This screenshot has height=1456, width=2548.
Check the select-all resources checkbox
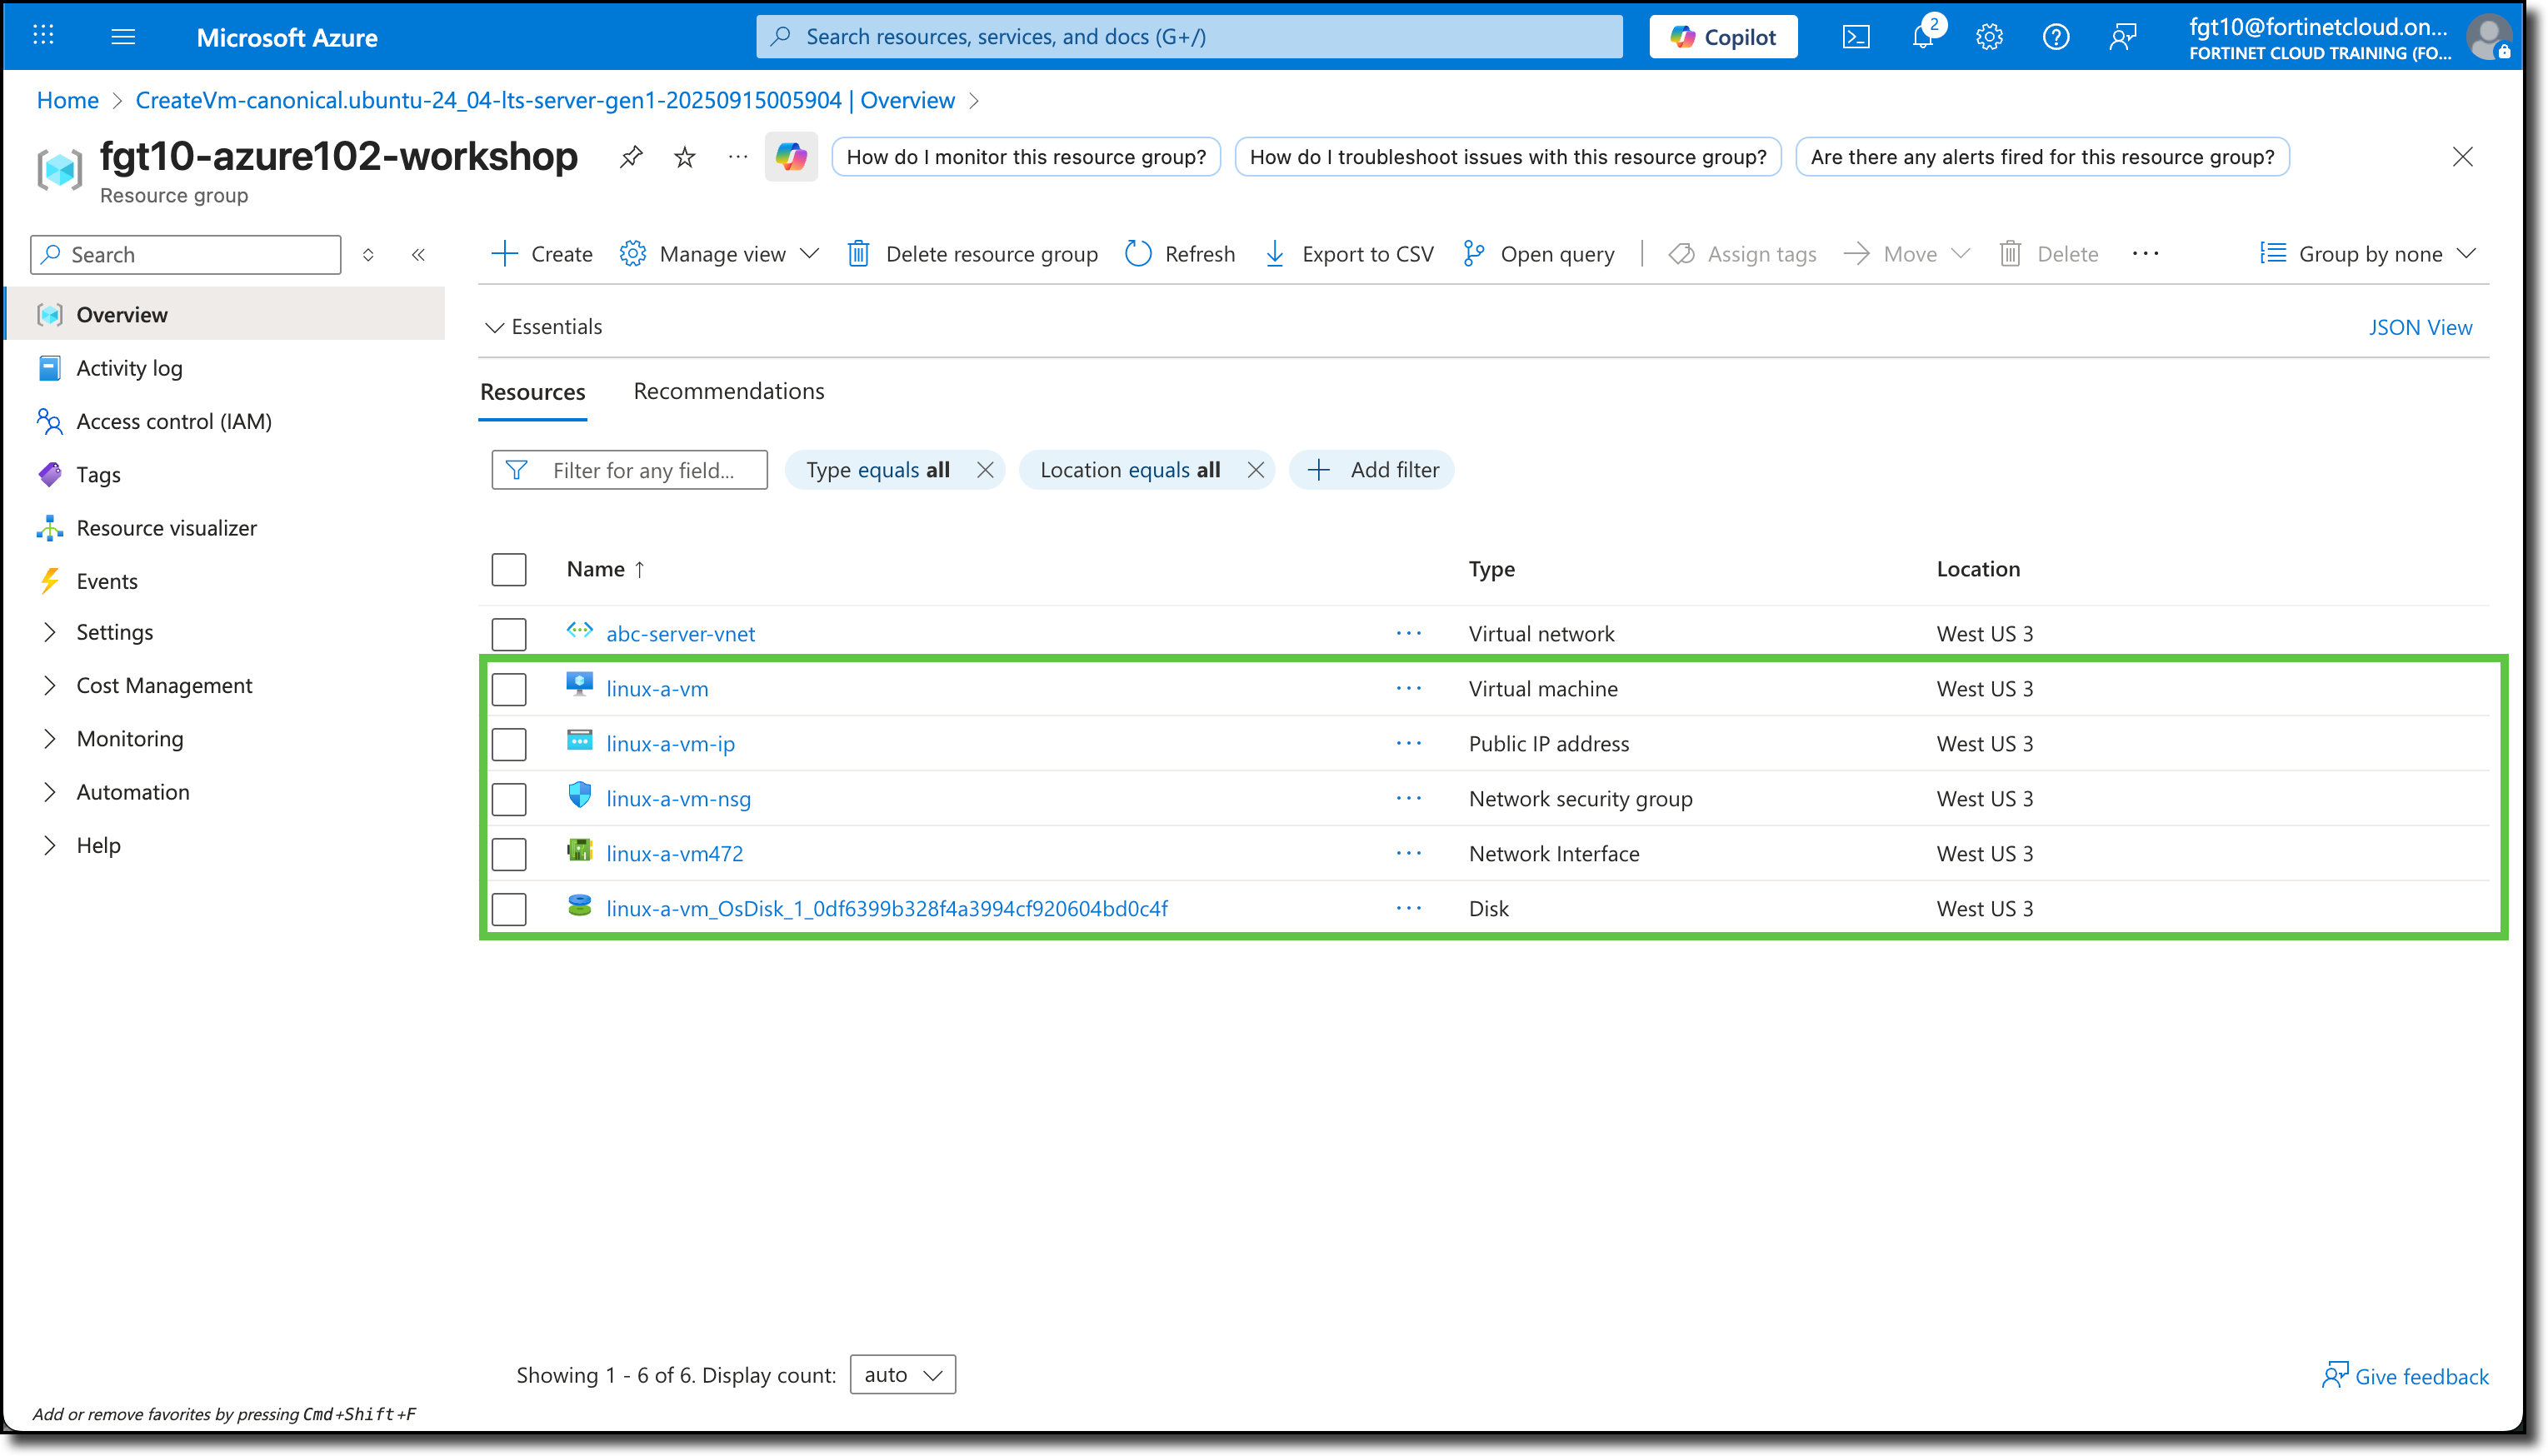point(509,568)
